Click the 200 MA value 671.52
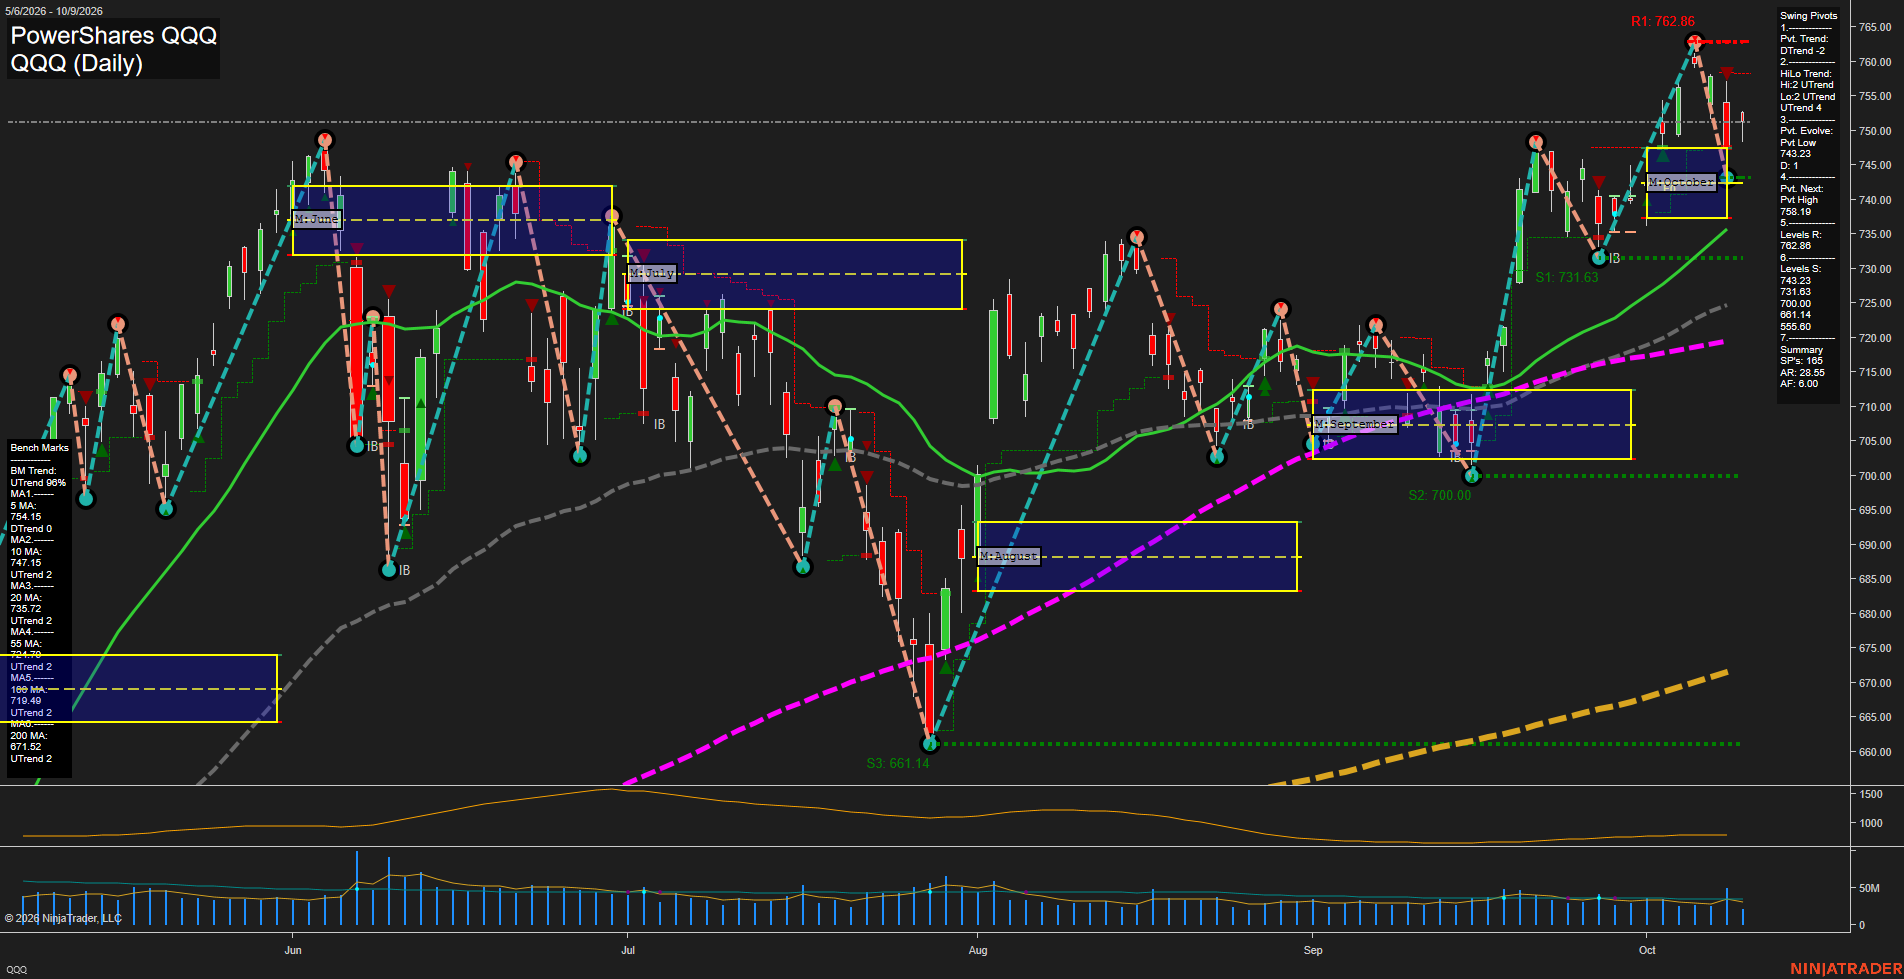Screen dimensions: 1904x979 tap(26, 747)
